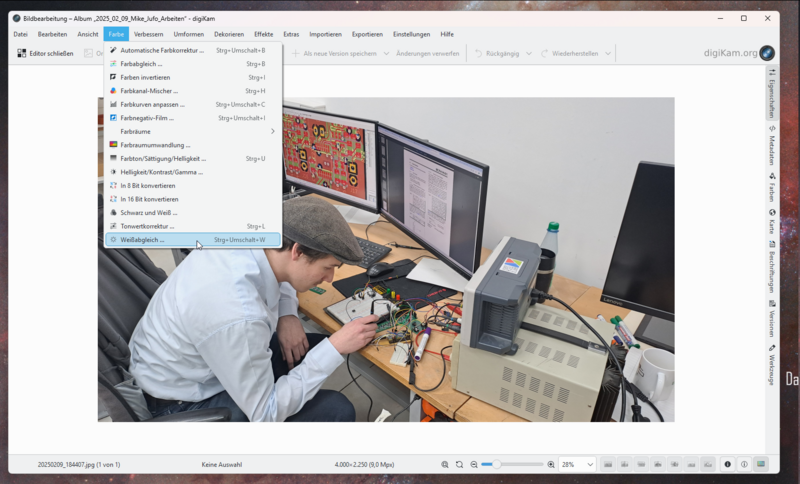The image size is (800, 484).
Task: Click the Keine Auswahl status text
Action: 221,465
